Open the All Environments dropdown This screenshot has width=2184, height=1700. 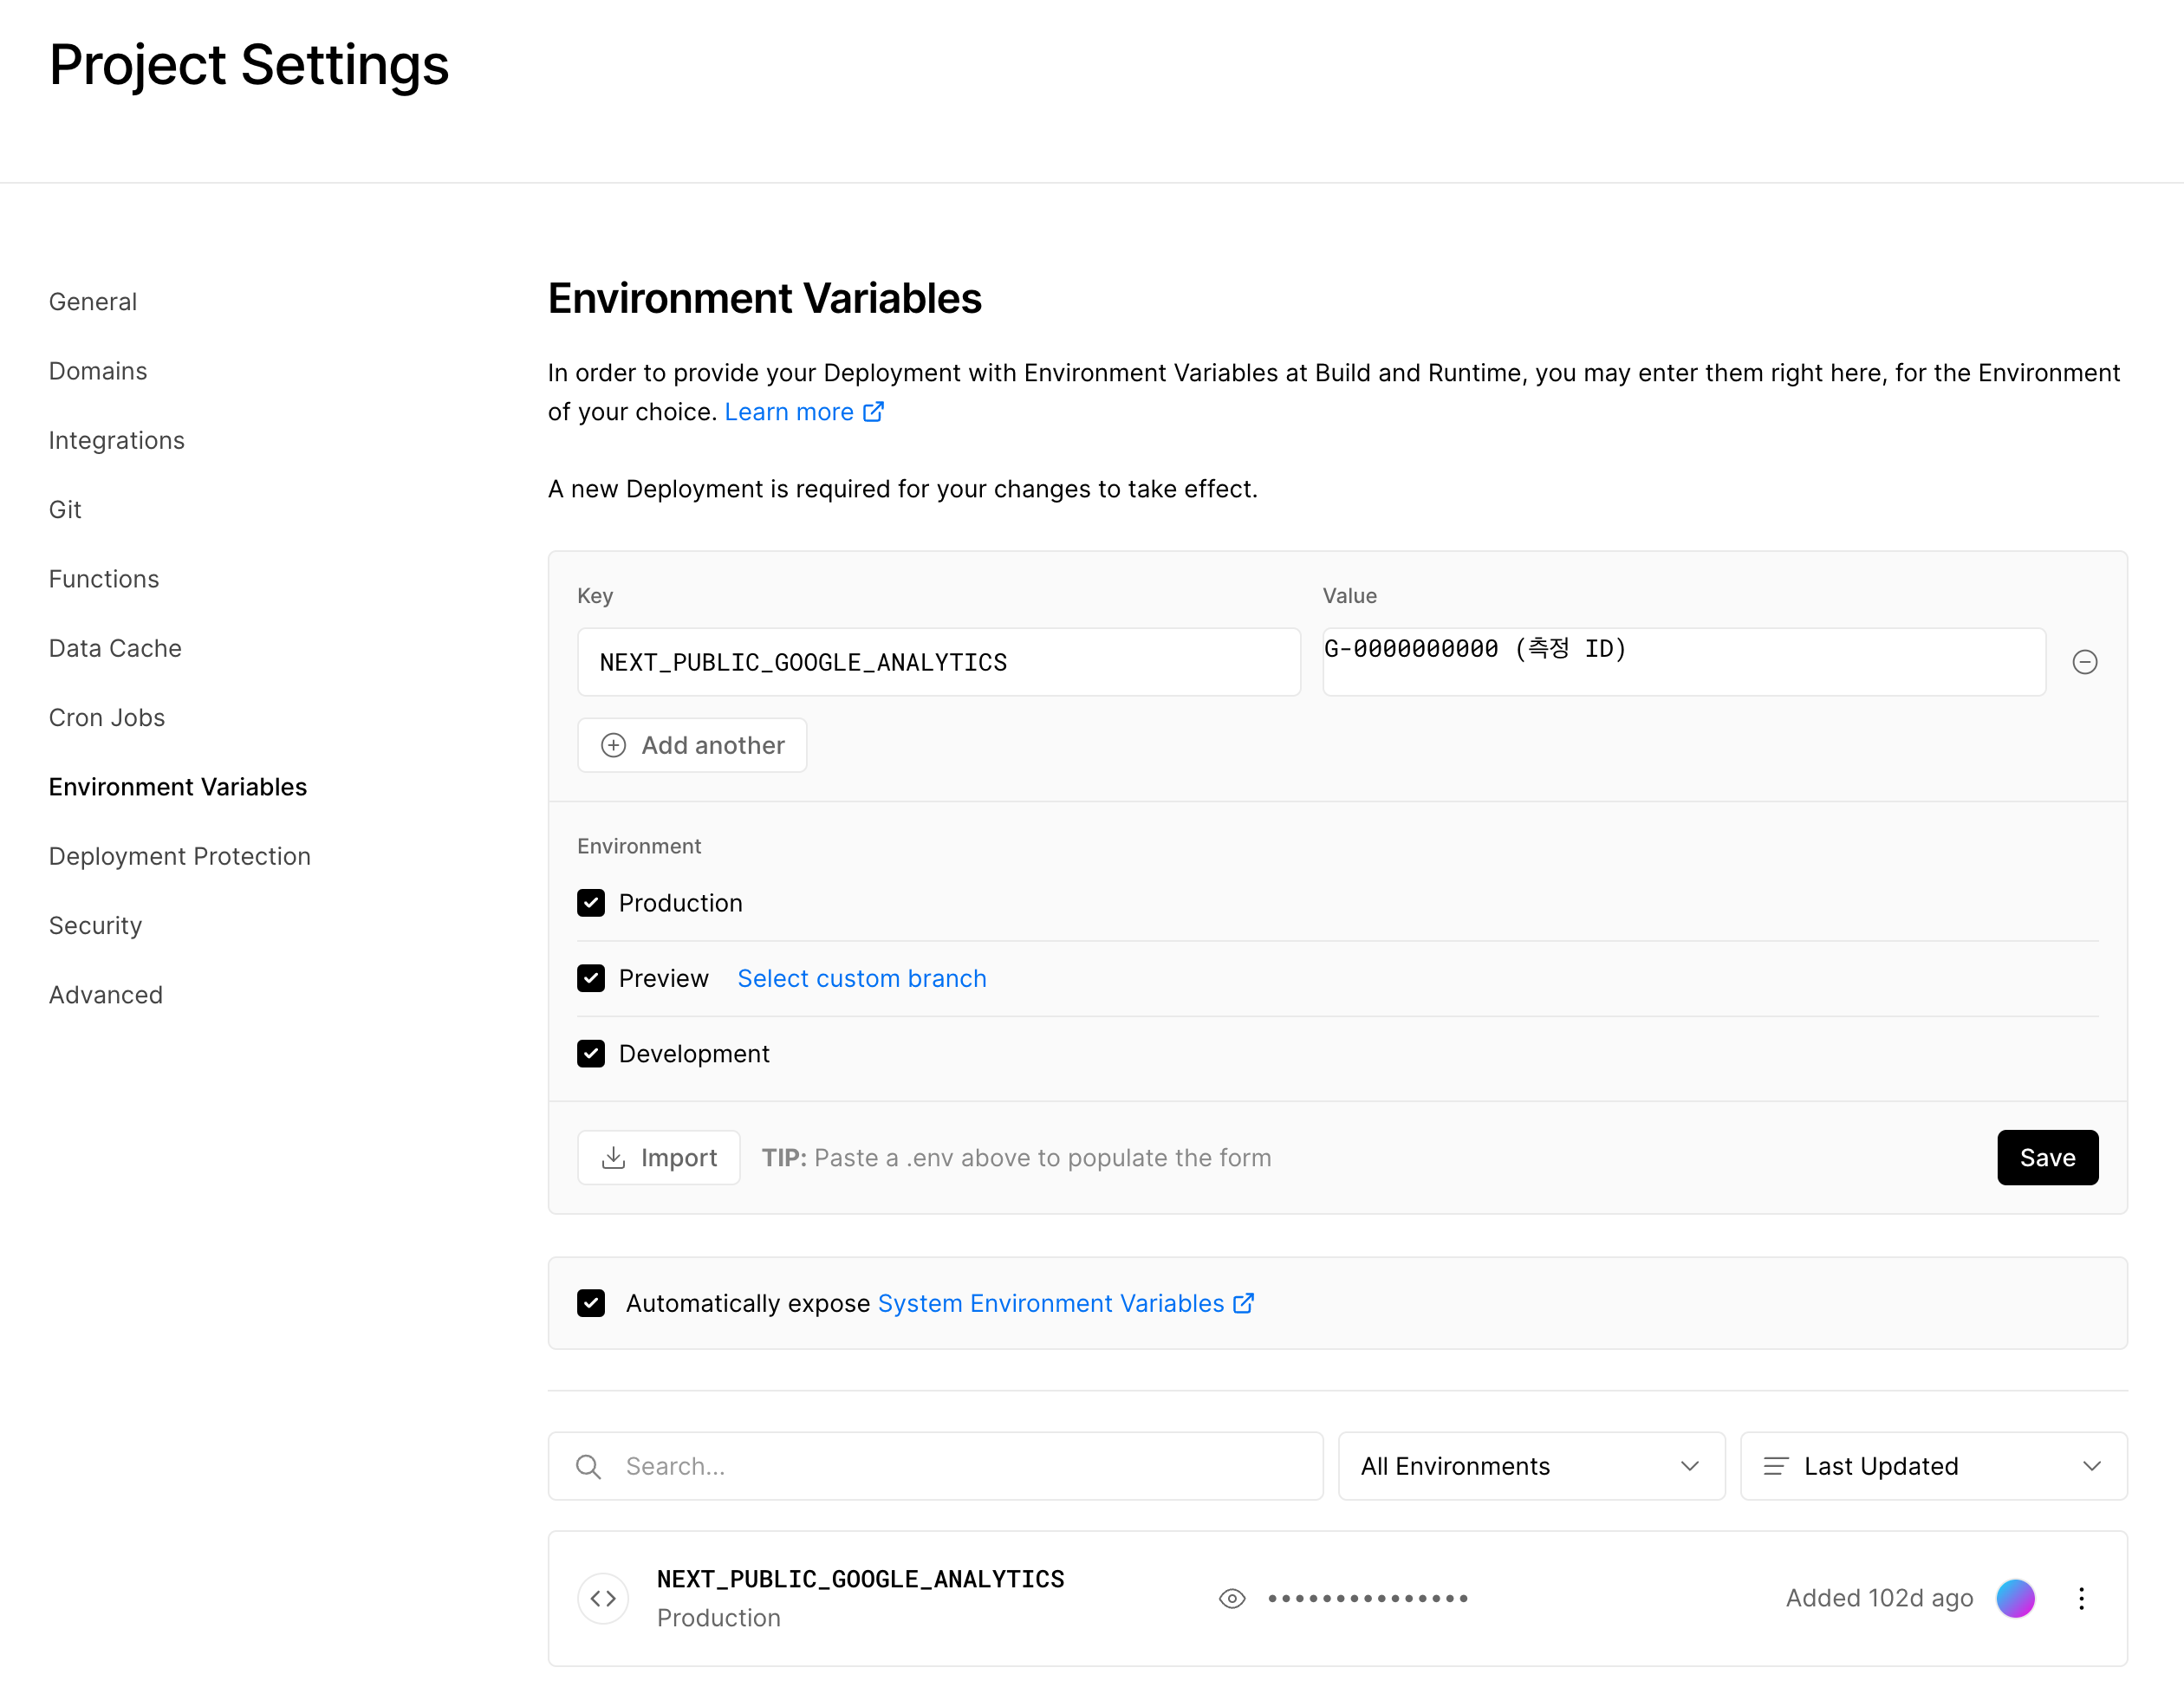pos(1529,1465)
